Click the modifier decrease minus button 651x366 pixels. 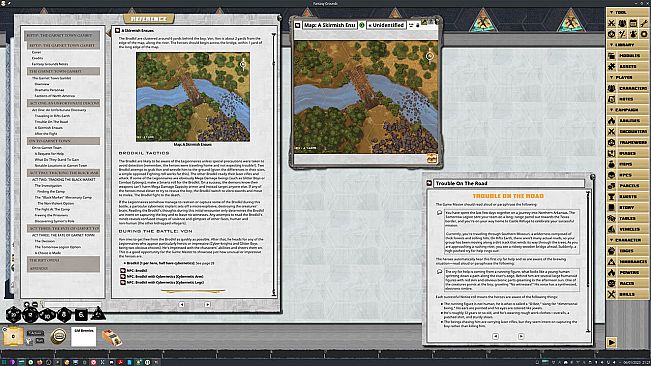point(35,305)
